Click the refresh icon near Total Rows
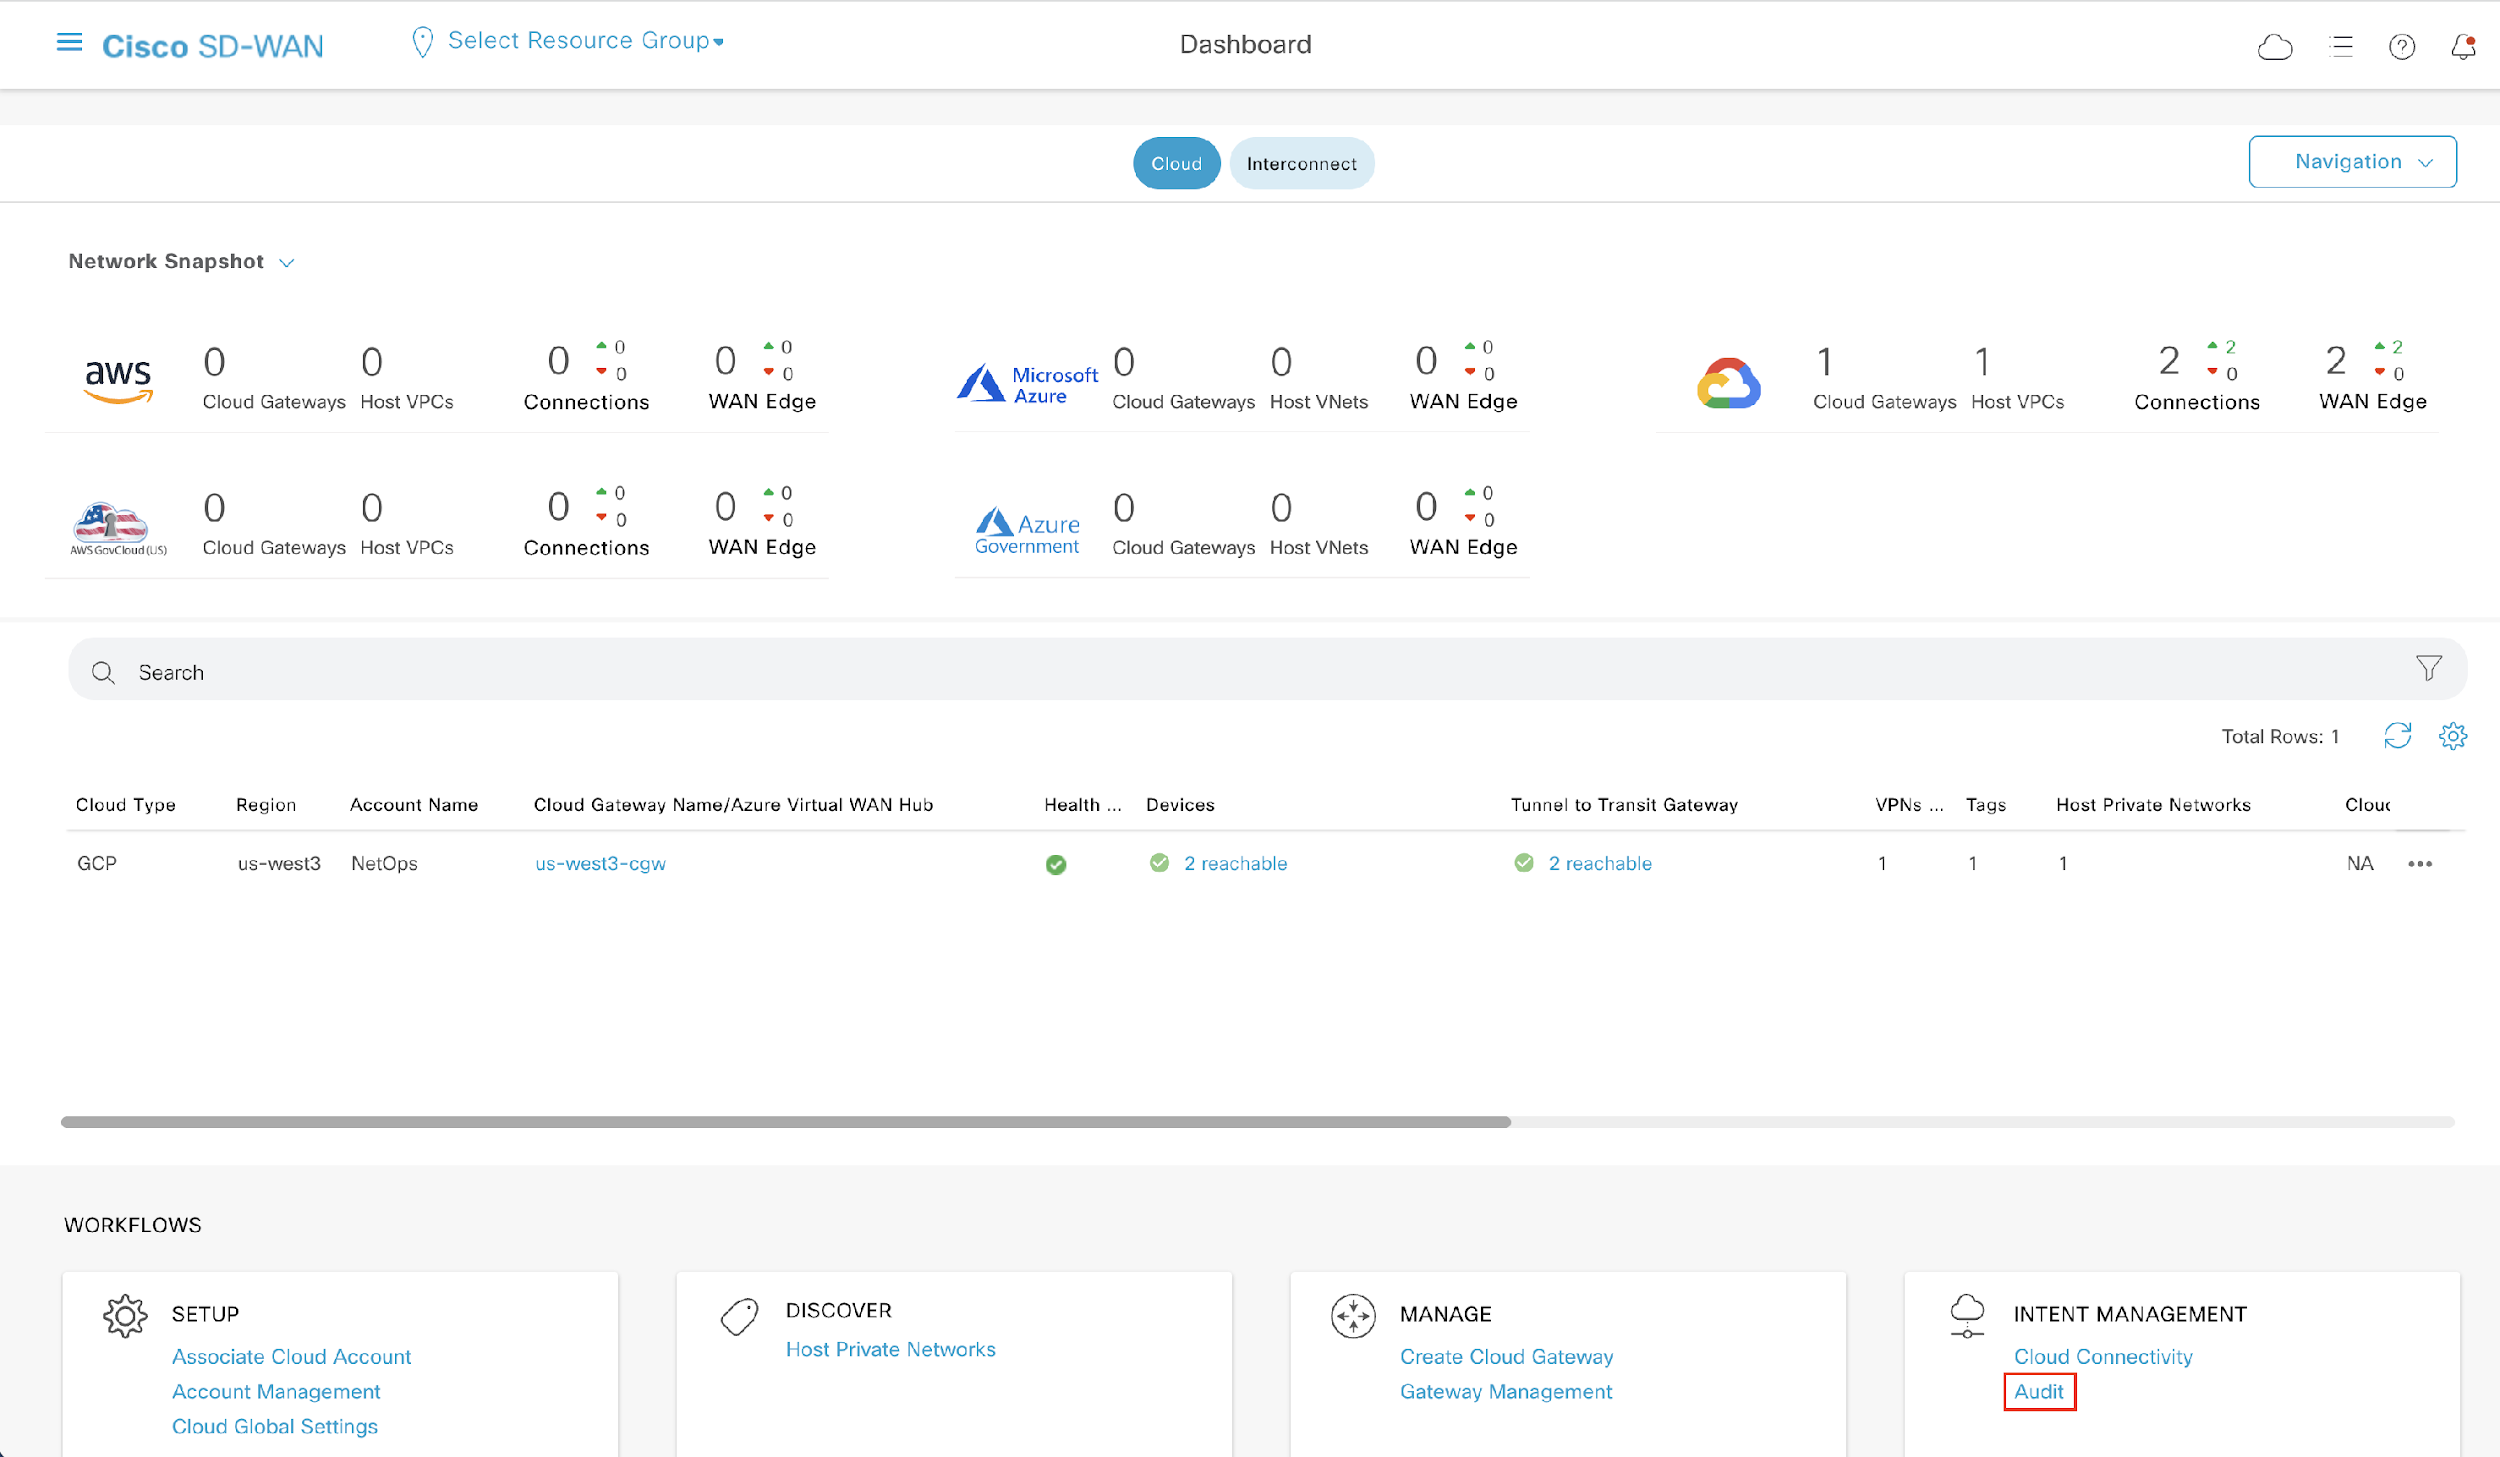Image resolution: width=2500 pixels, height=1457 pixels. [2398, 735]
